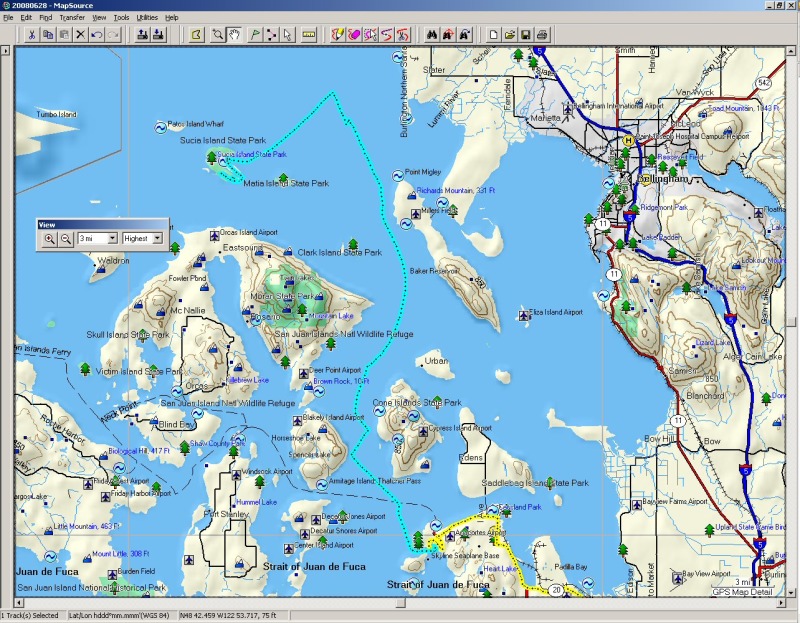The image size is (800, 623).
Task: Click the Bellingham city label
Action: (x=663, y=179)
